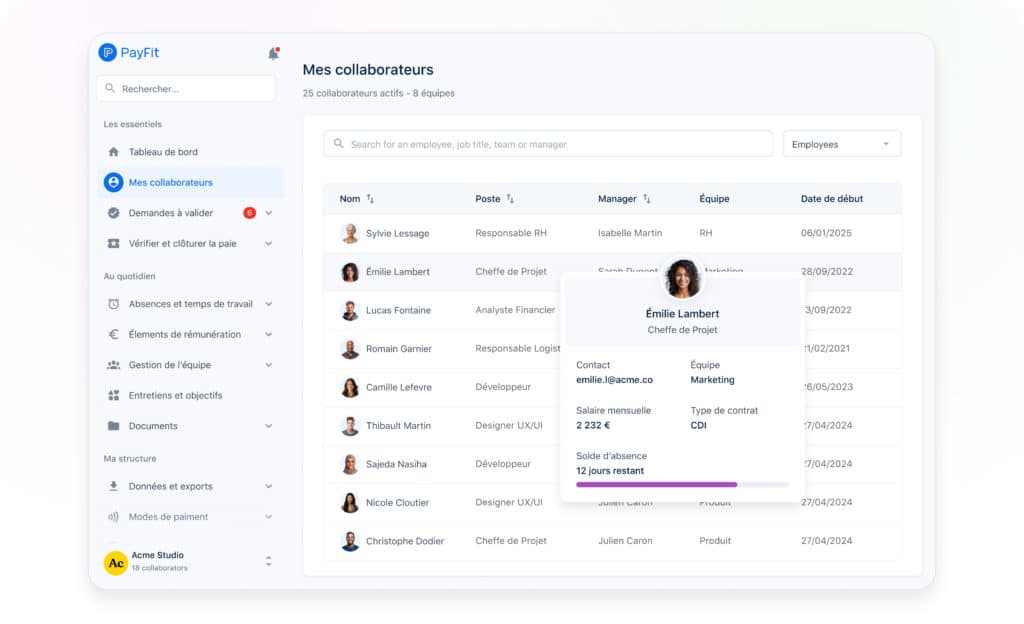1024x624 pixels.
Task: Expand Demandes à valider chevron
Action: tap(269, 213)
